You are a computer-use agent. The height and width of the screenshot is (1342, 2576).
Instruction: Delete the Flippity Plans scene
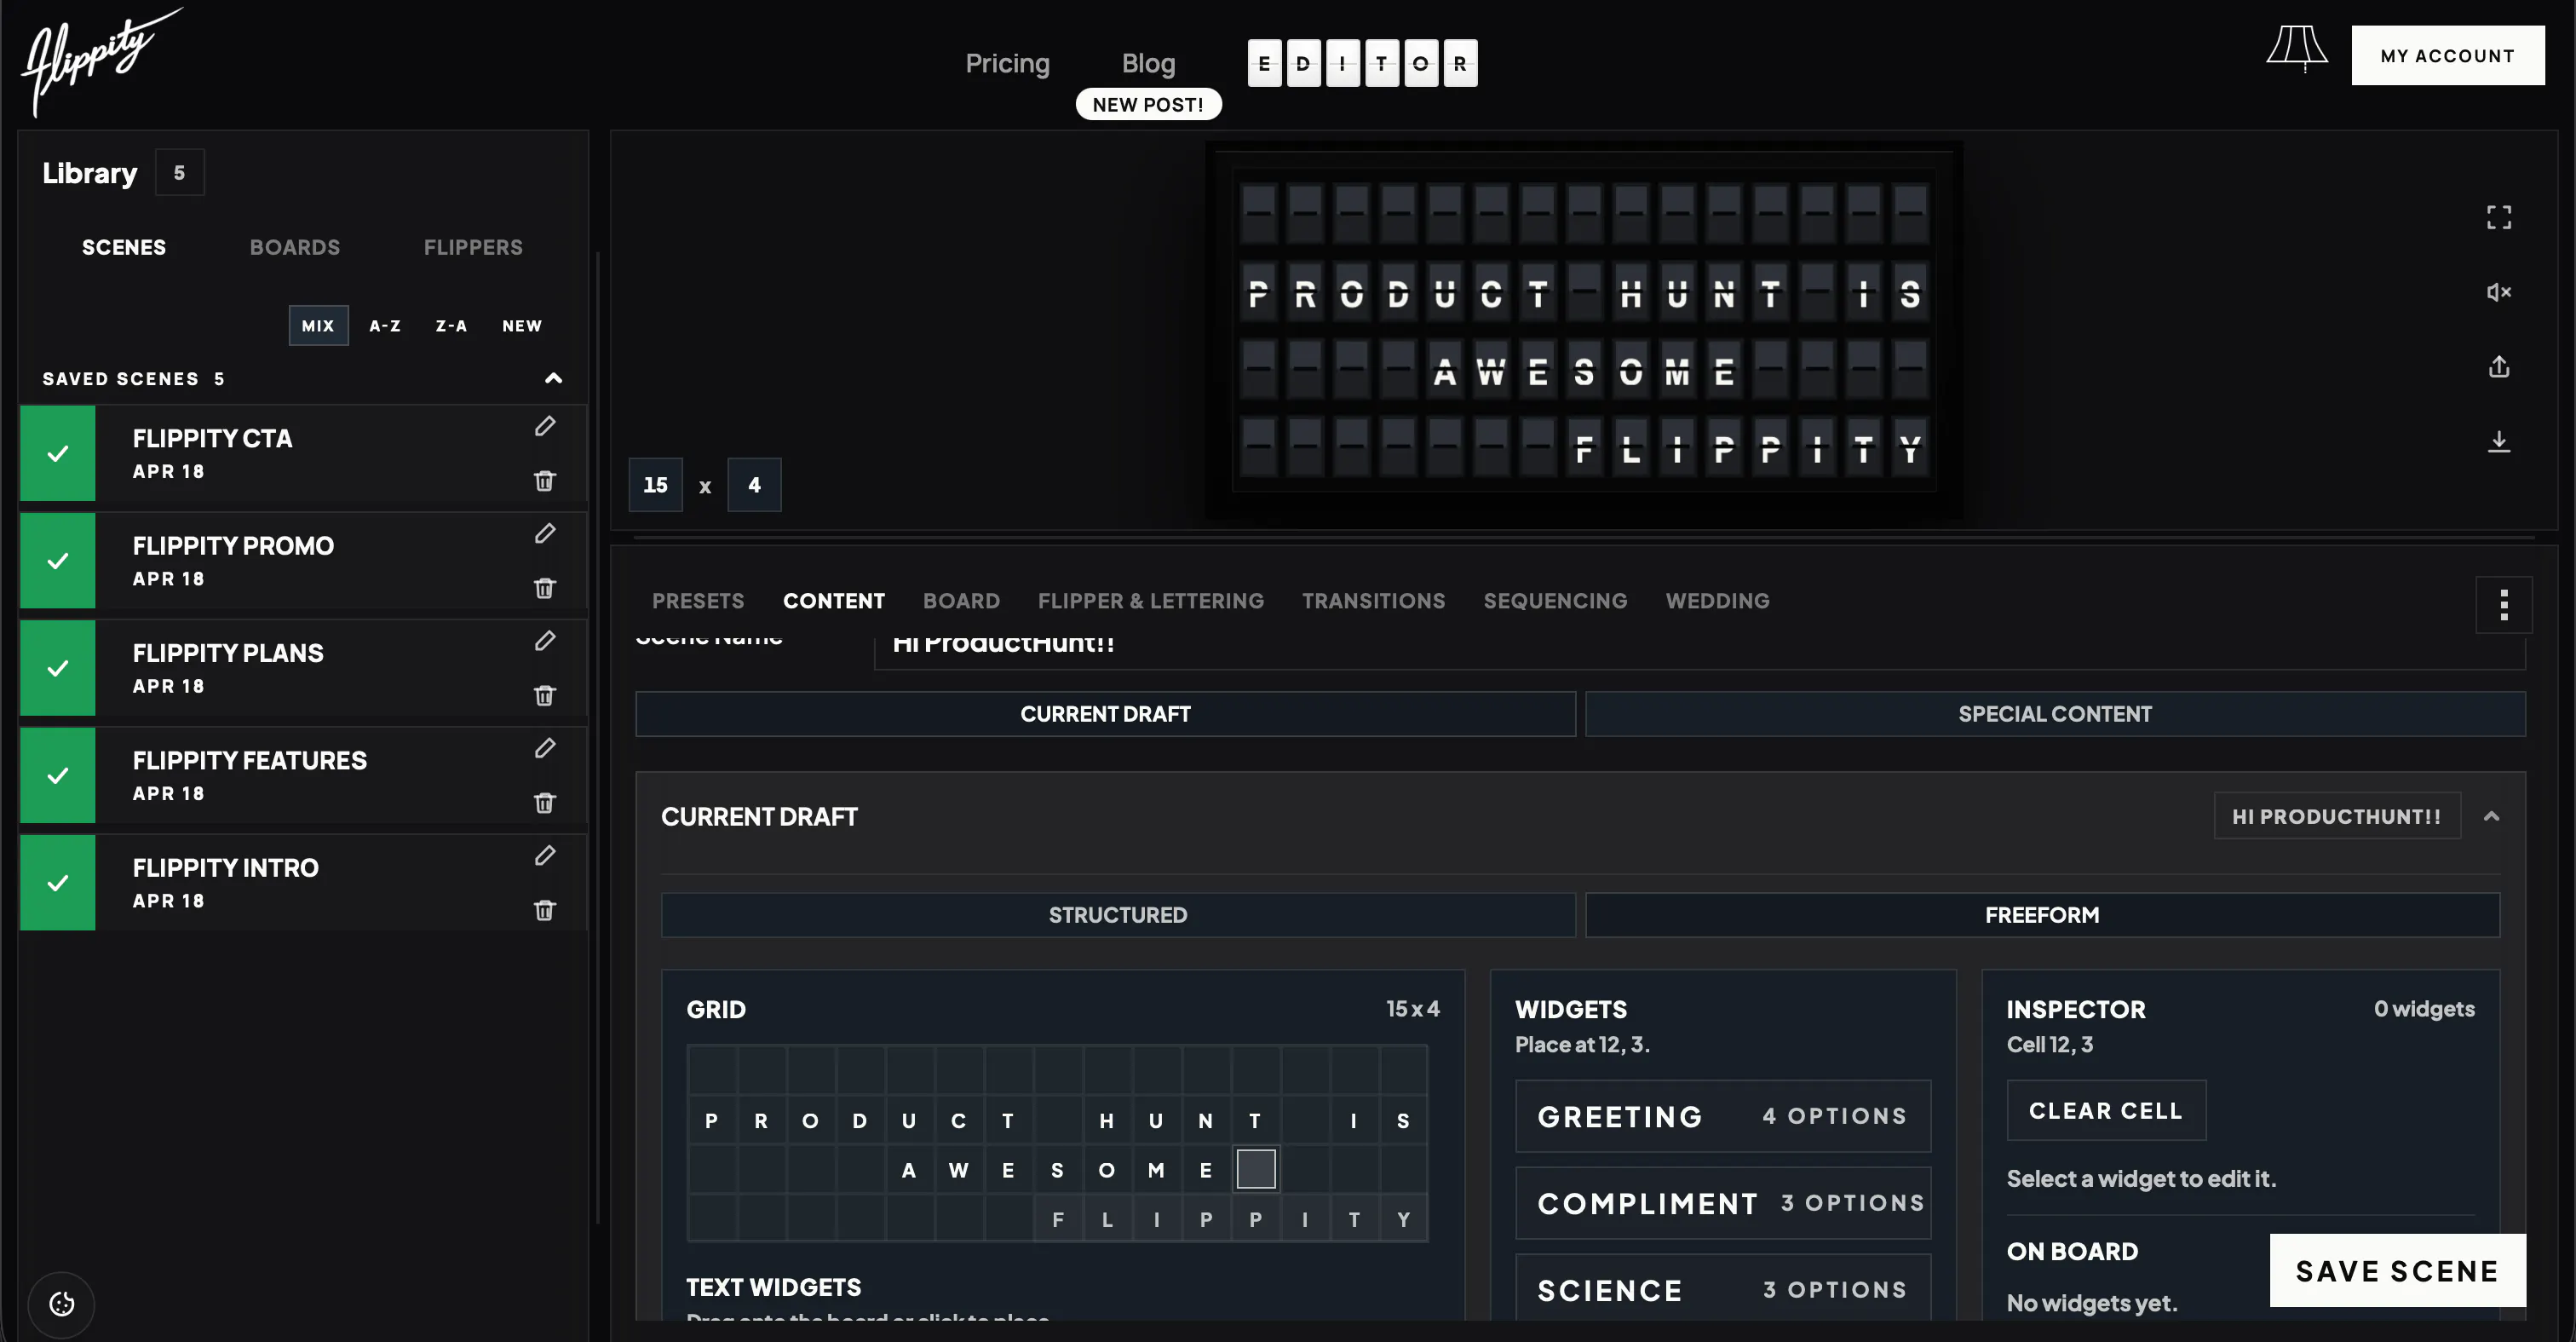(x=545, y=695)
